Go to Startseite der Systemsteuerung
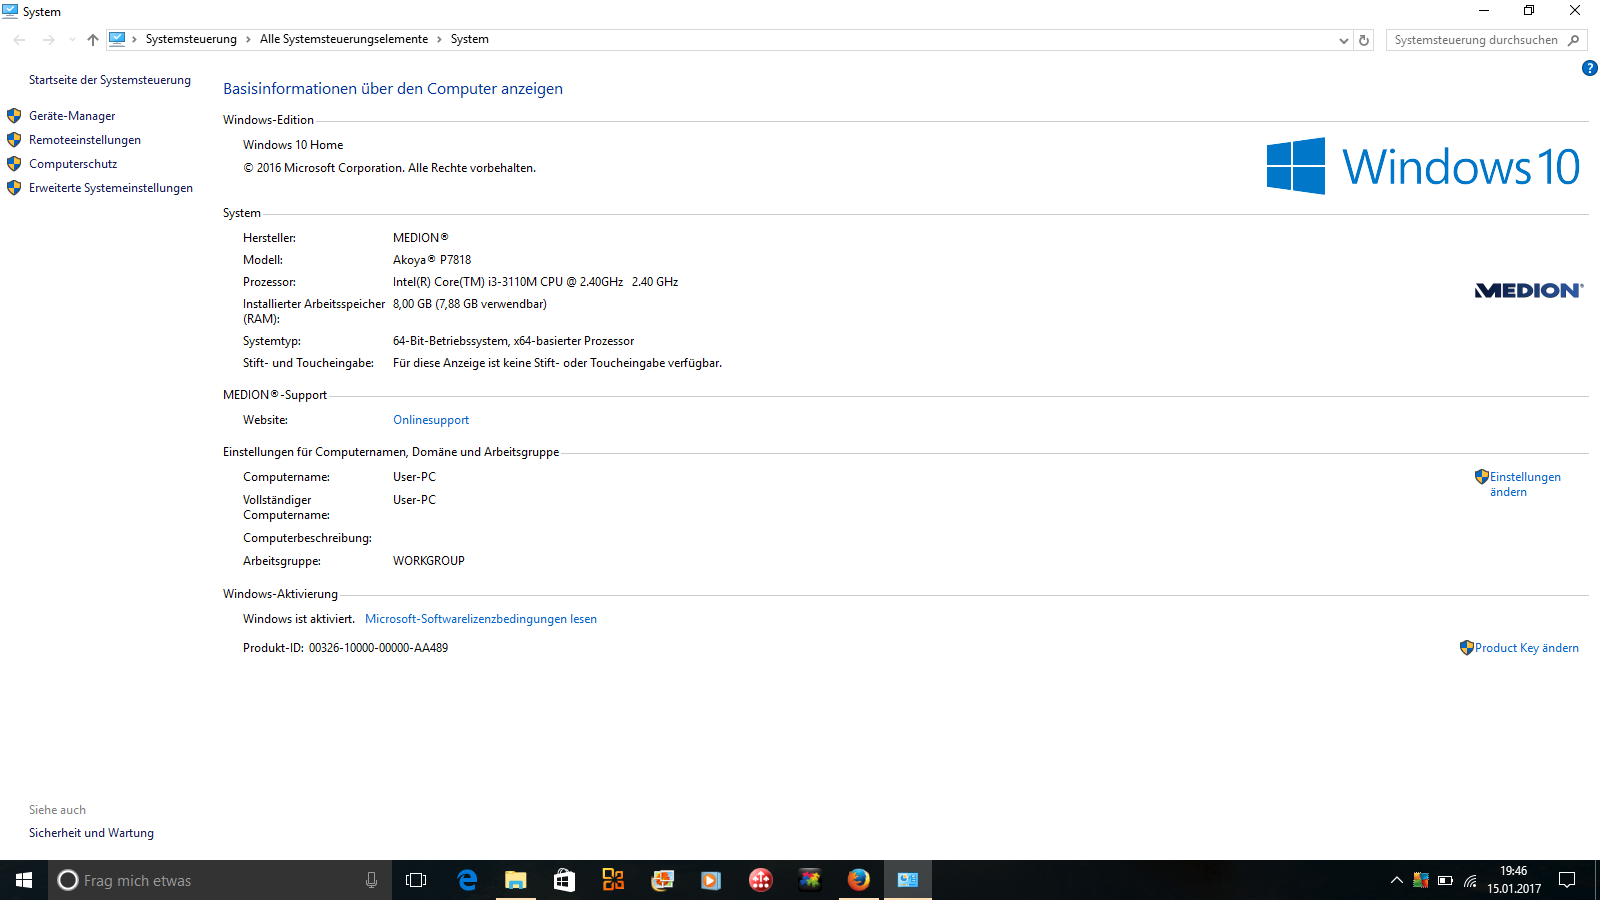Screen dimensions: 1600x900 pos(110,80)
